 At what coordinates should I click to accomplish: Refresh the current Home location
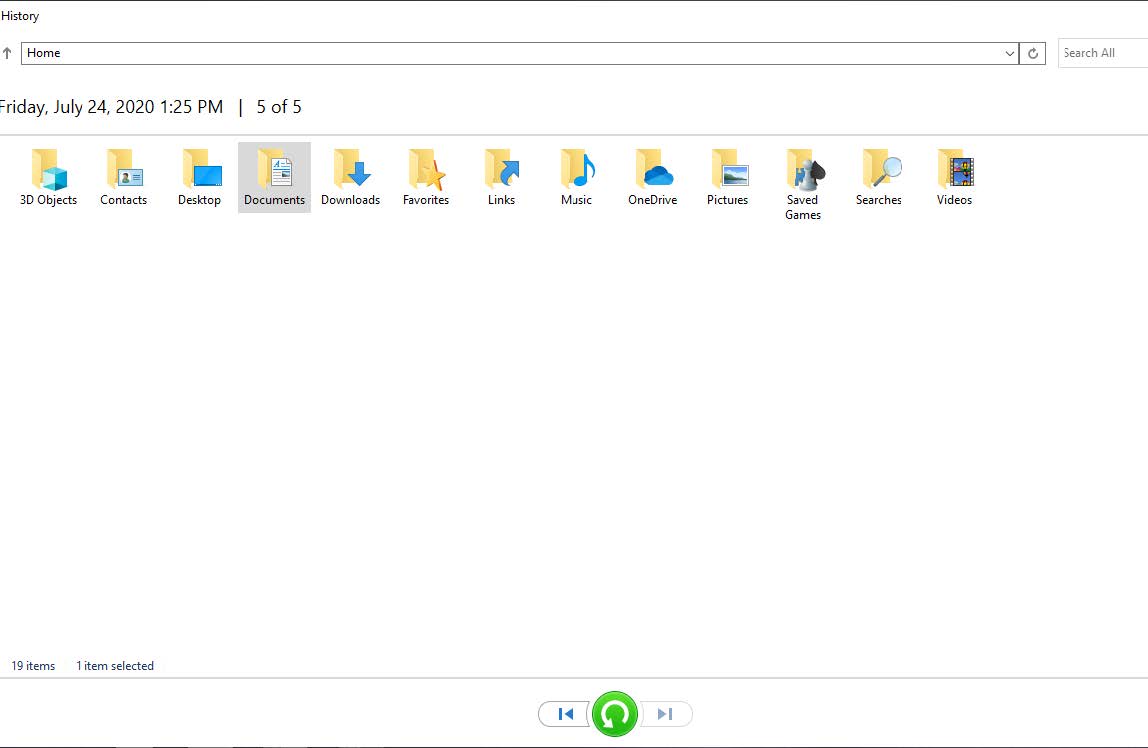(1033, 53)
